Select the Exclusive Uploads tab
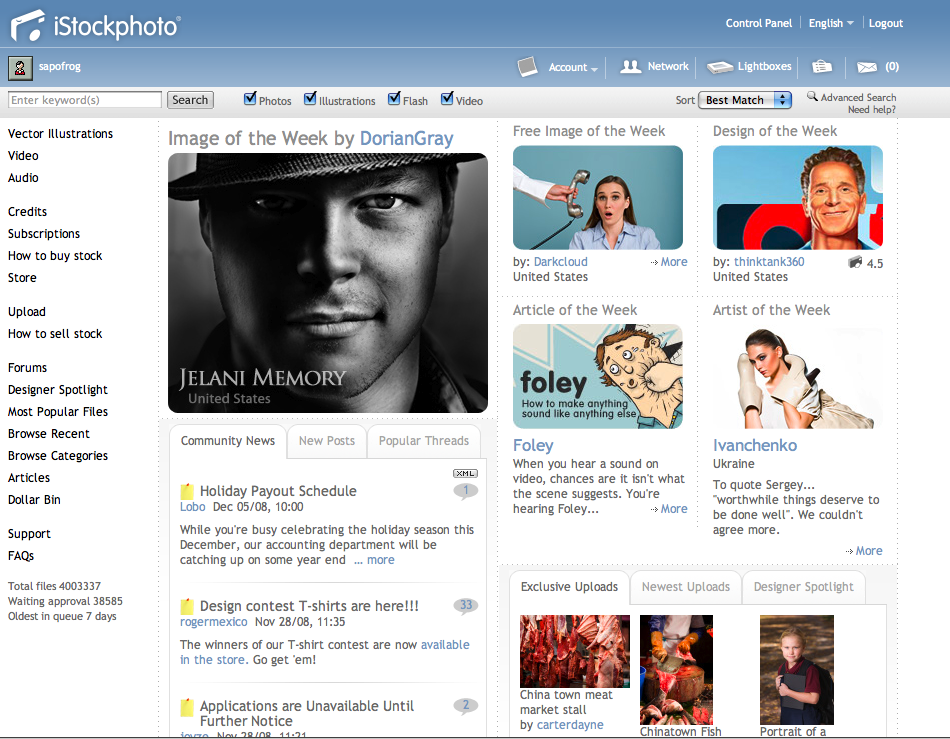Screen dimensions: 950x739 tap(569, 587)
